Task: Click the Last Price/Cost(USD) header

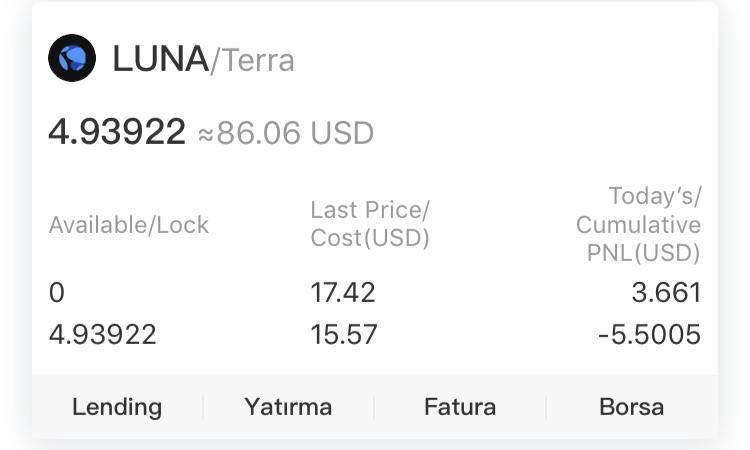Action: 370,224
